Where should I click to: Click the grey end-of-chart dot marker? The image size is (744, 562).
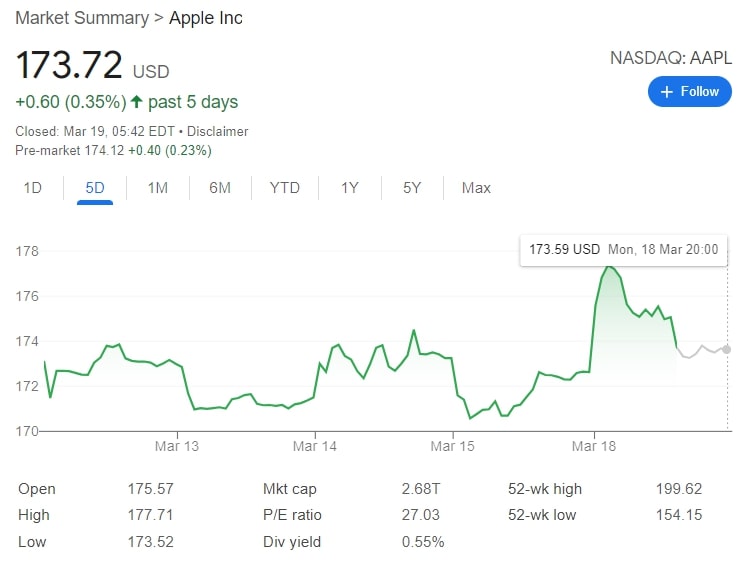pyautogui.click(x=726, y=349)
